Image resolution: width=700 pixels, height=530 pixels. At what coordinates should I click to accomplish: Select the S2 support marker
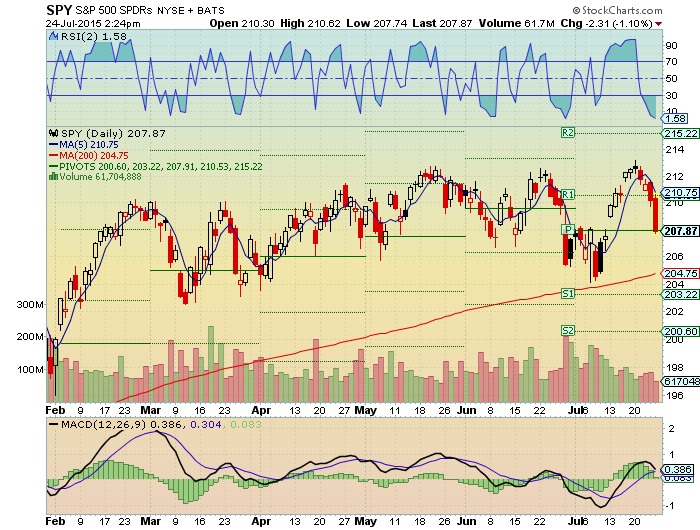tap(567, 330)
